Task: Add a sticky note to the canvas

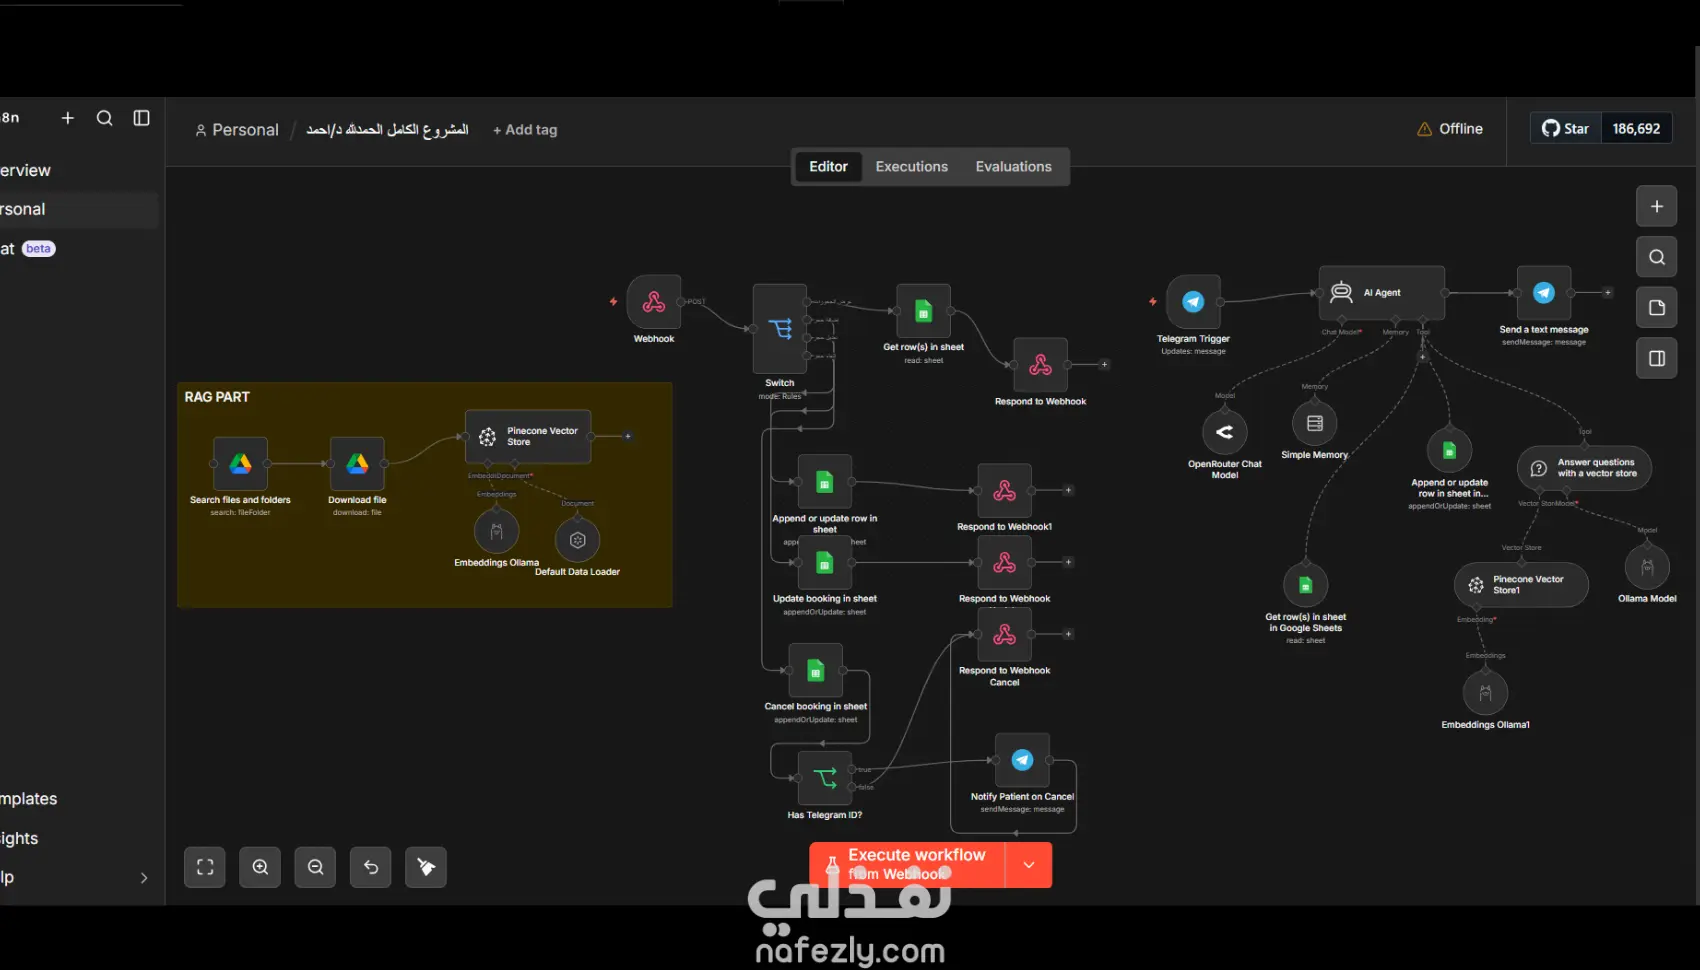Action: pyautogui.click(x=1657, y=307)
